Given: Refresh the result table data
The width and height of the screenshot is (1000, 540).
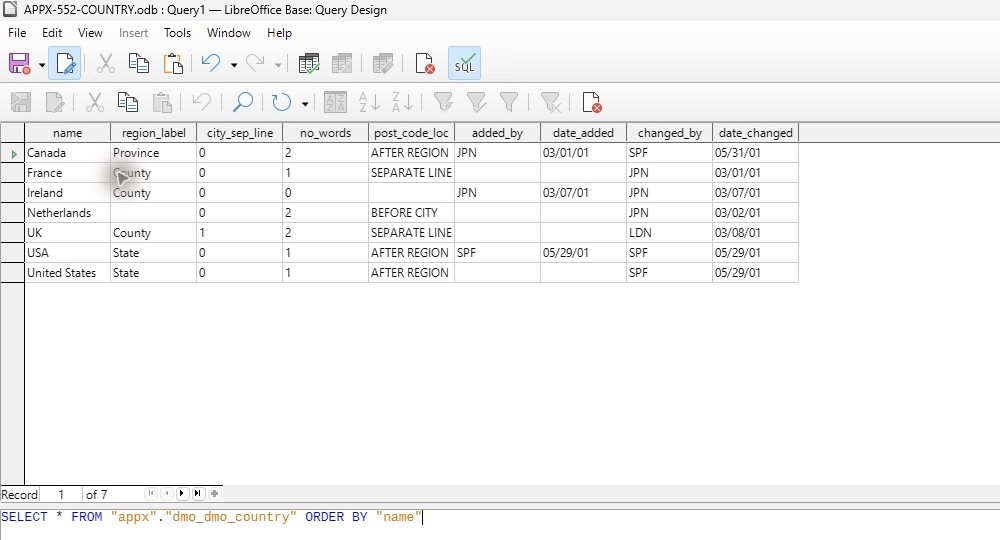Looking at the screenshot, I should pyautogui.click(x=281, y=102).
